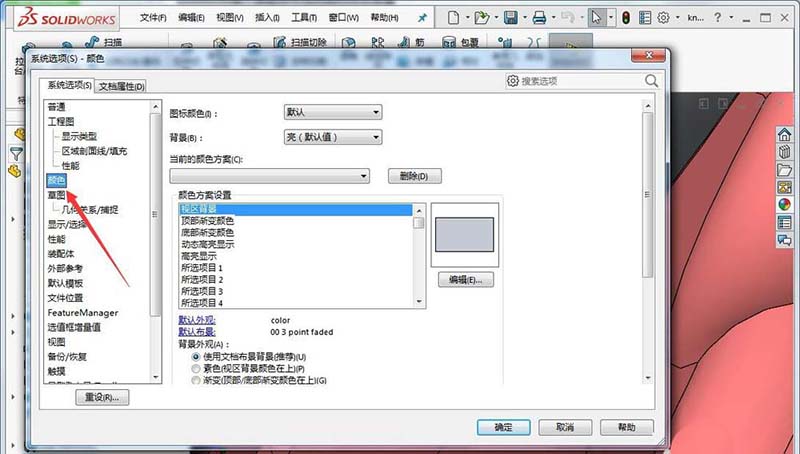Viewport: 800px width, 454px height.
Task: Open the Insert (插入) menu
Action: [267, 18]
